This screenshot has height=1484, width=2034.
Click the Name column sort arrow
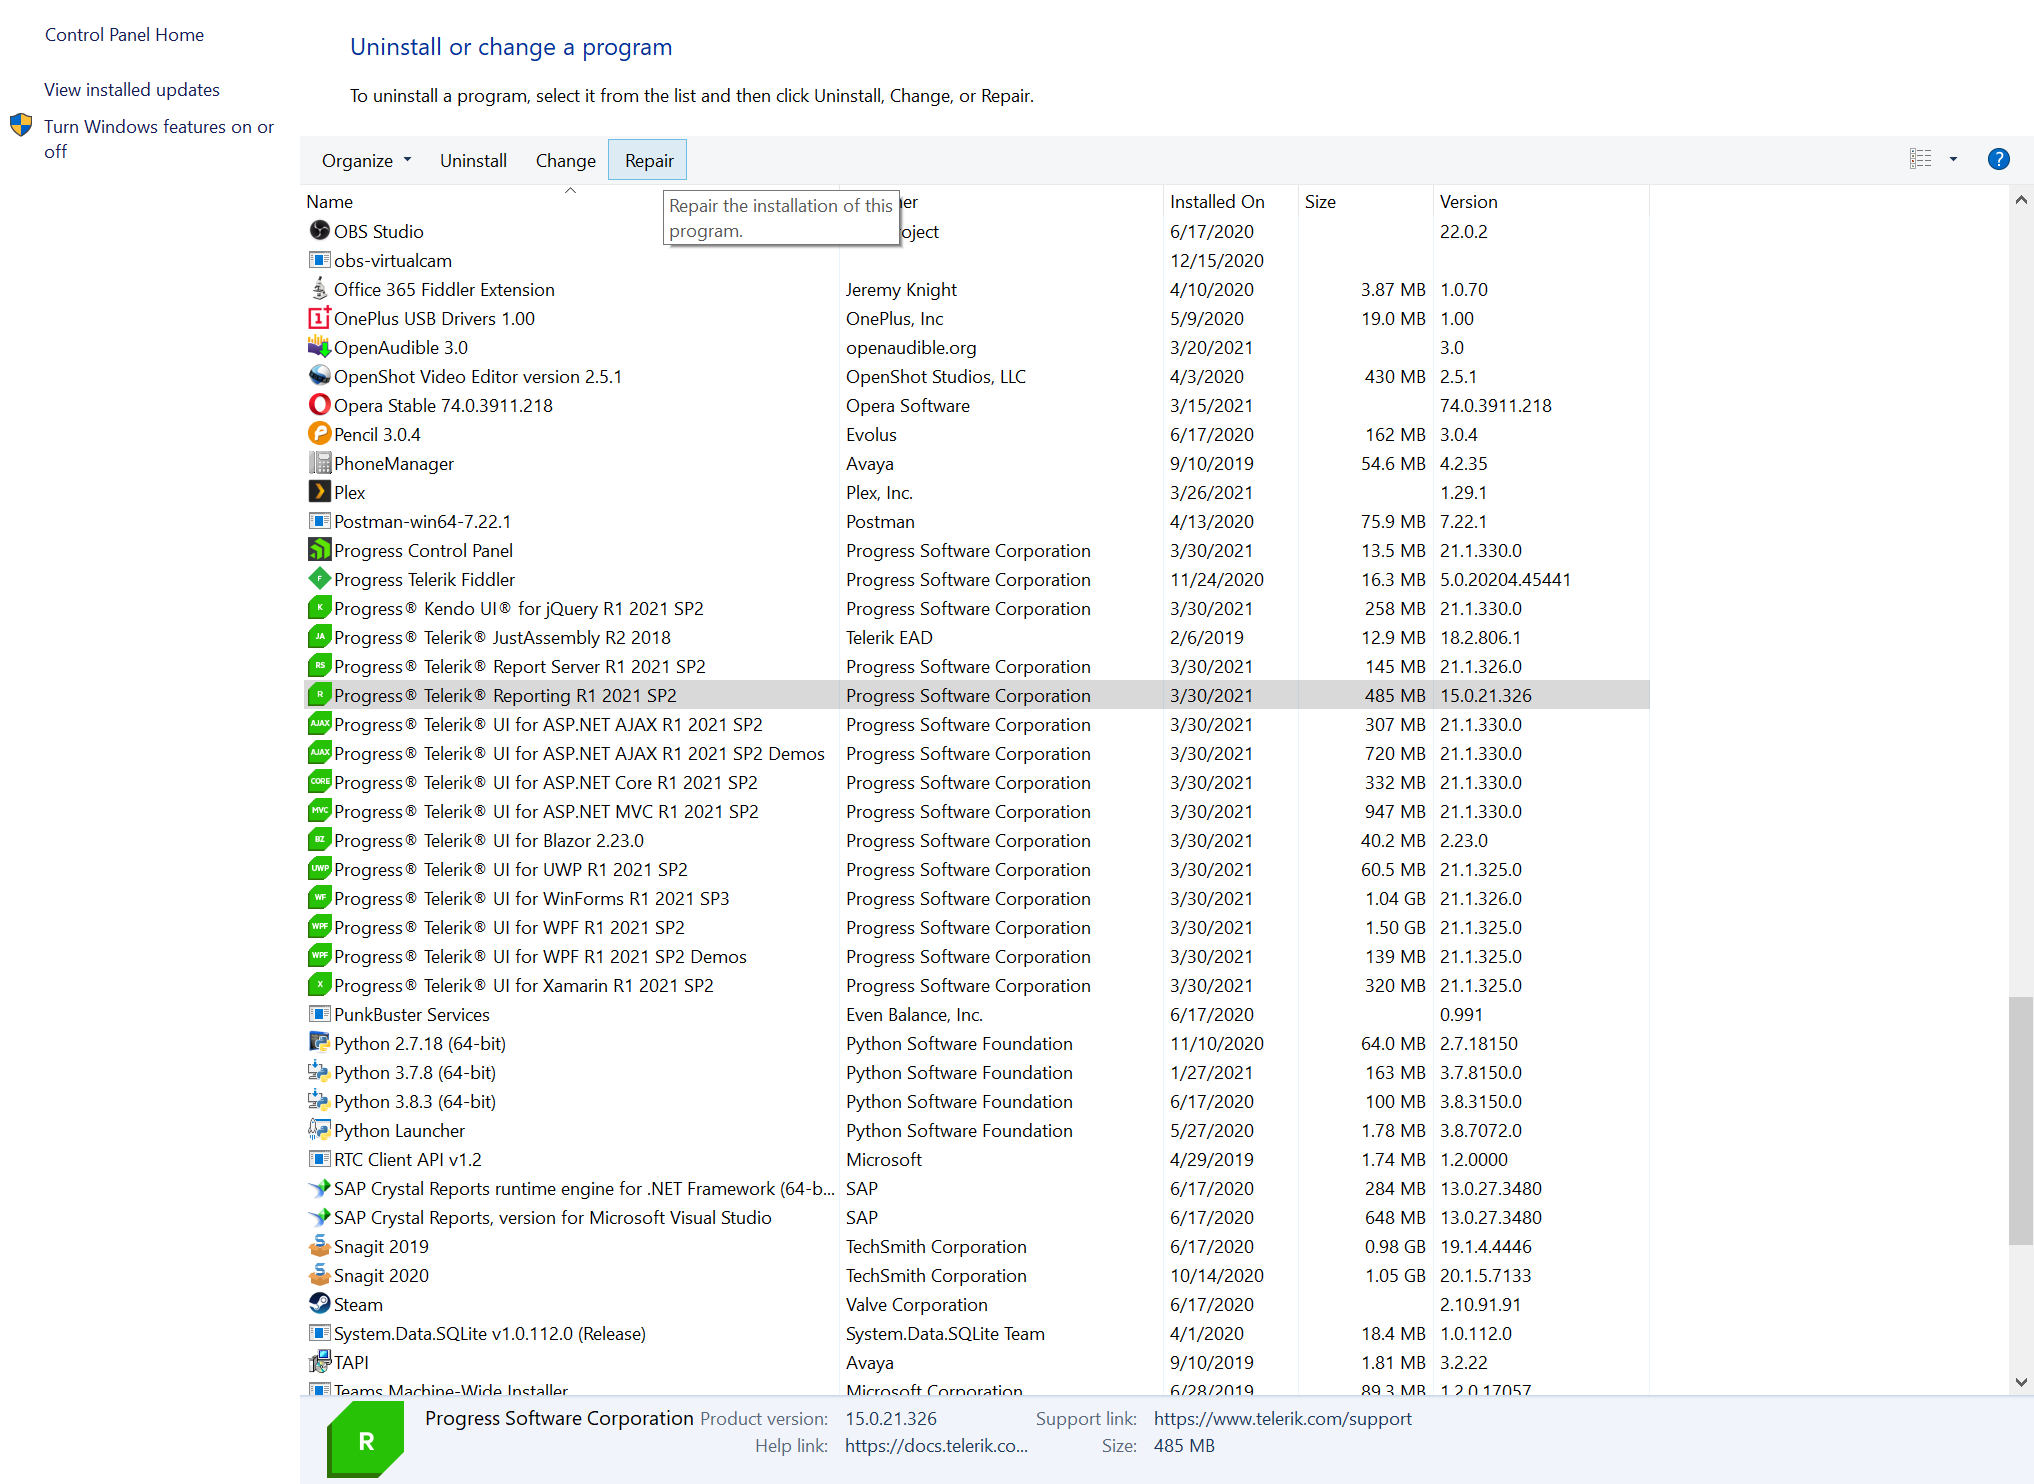tap(570, 190)
